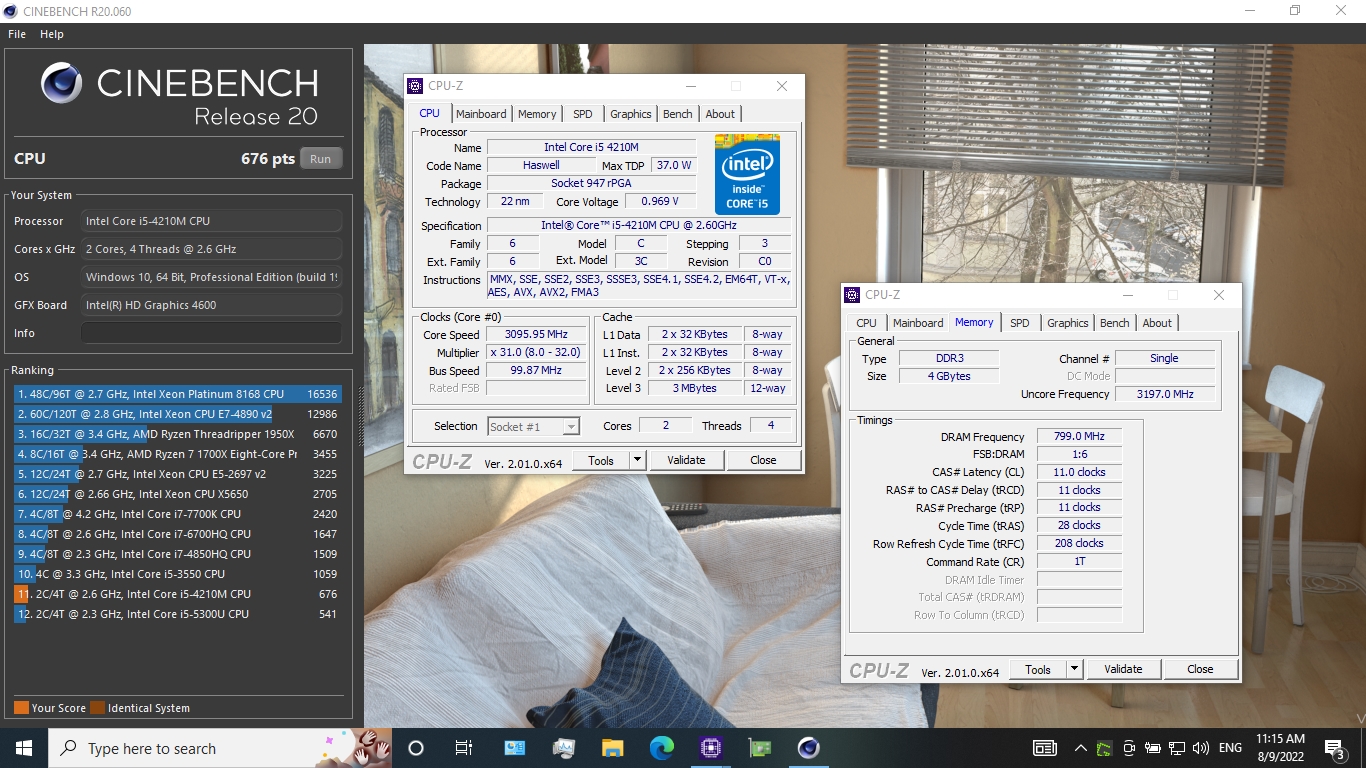Click the green tray icon beside the chevron
The image size is (1366, 768).
[1104, 748]
